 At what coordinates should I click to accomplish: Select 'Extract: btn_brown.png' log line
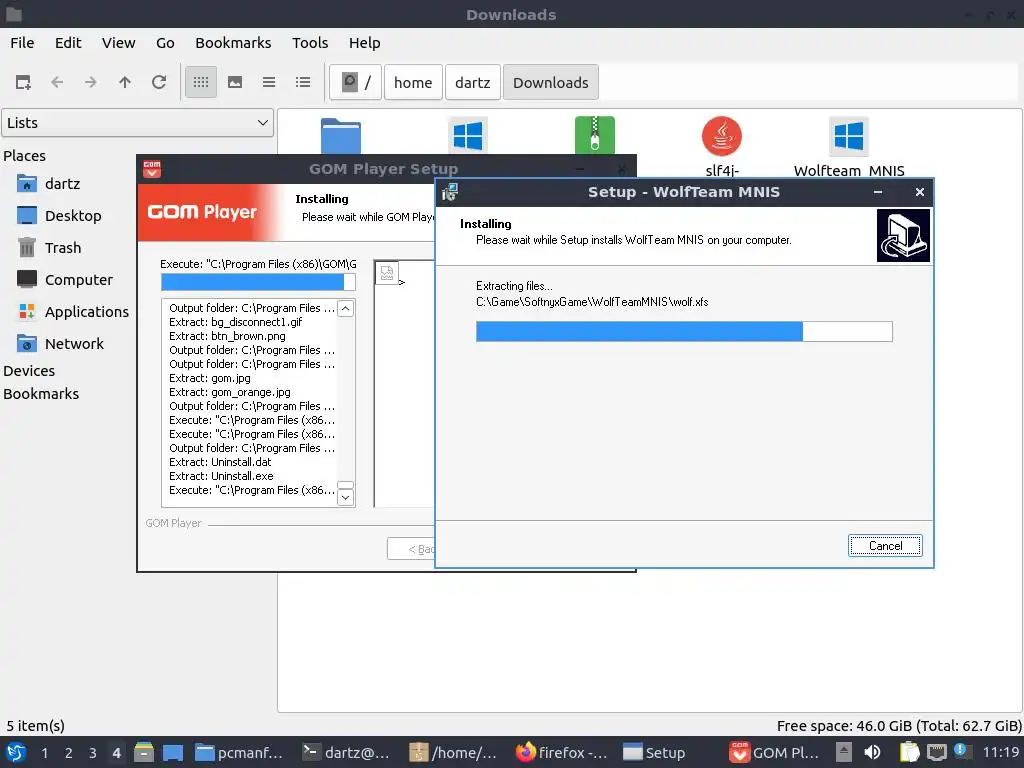click(x=227, y=336)
